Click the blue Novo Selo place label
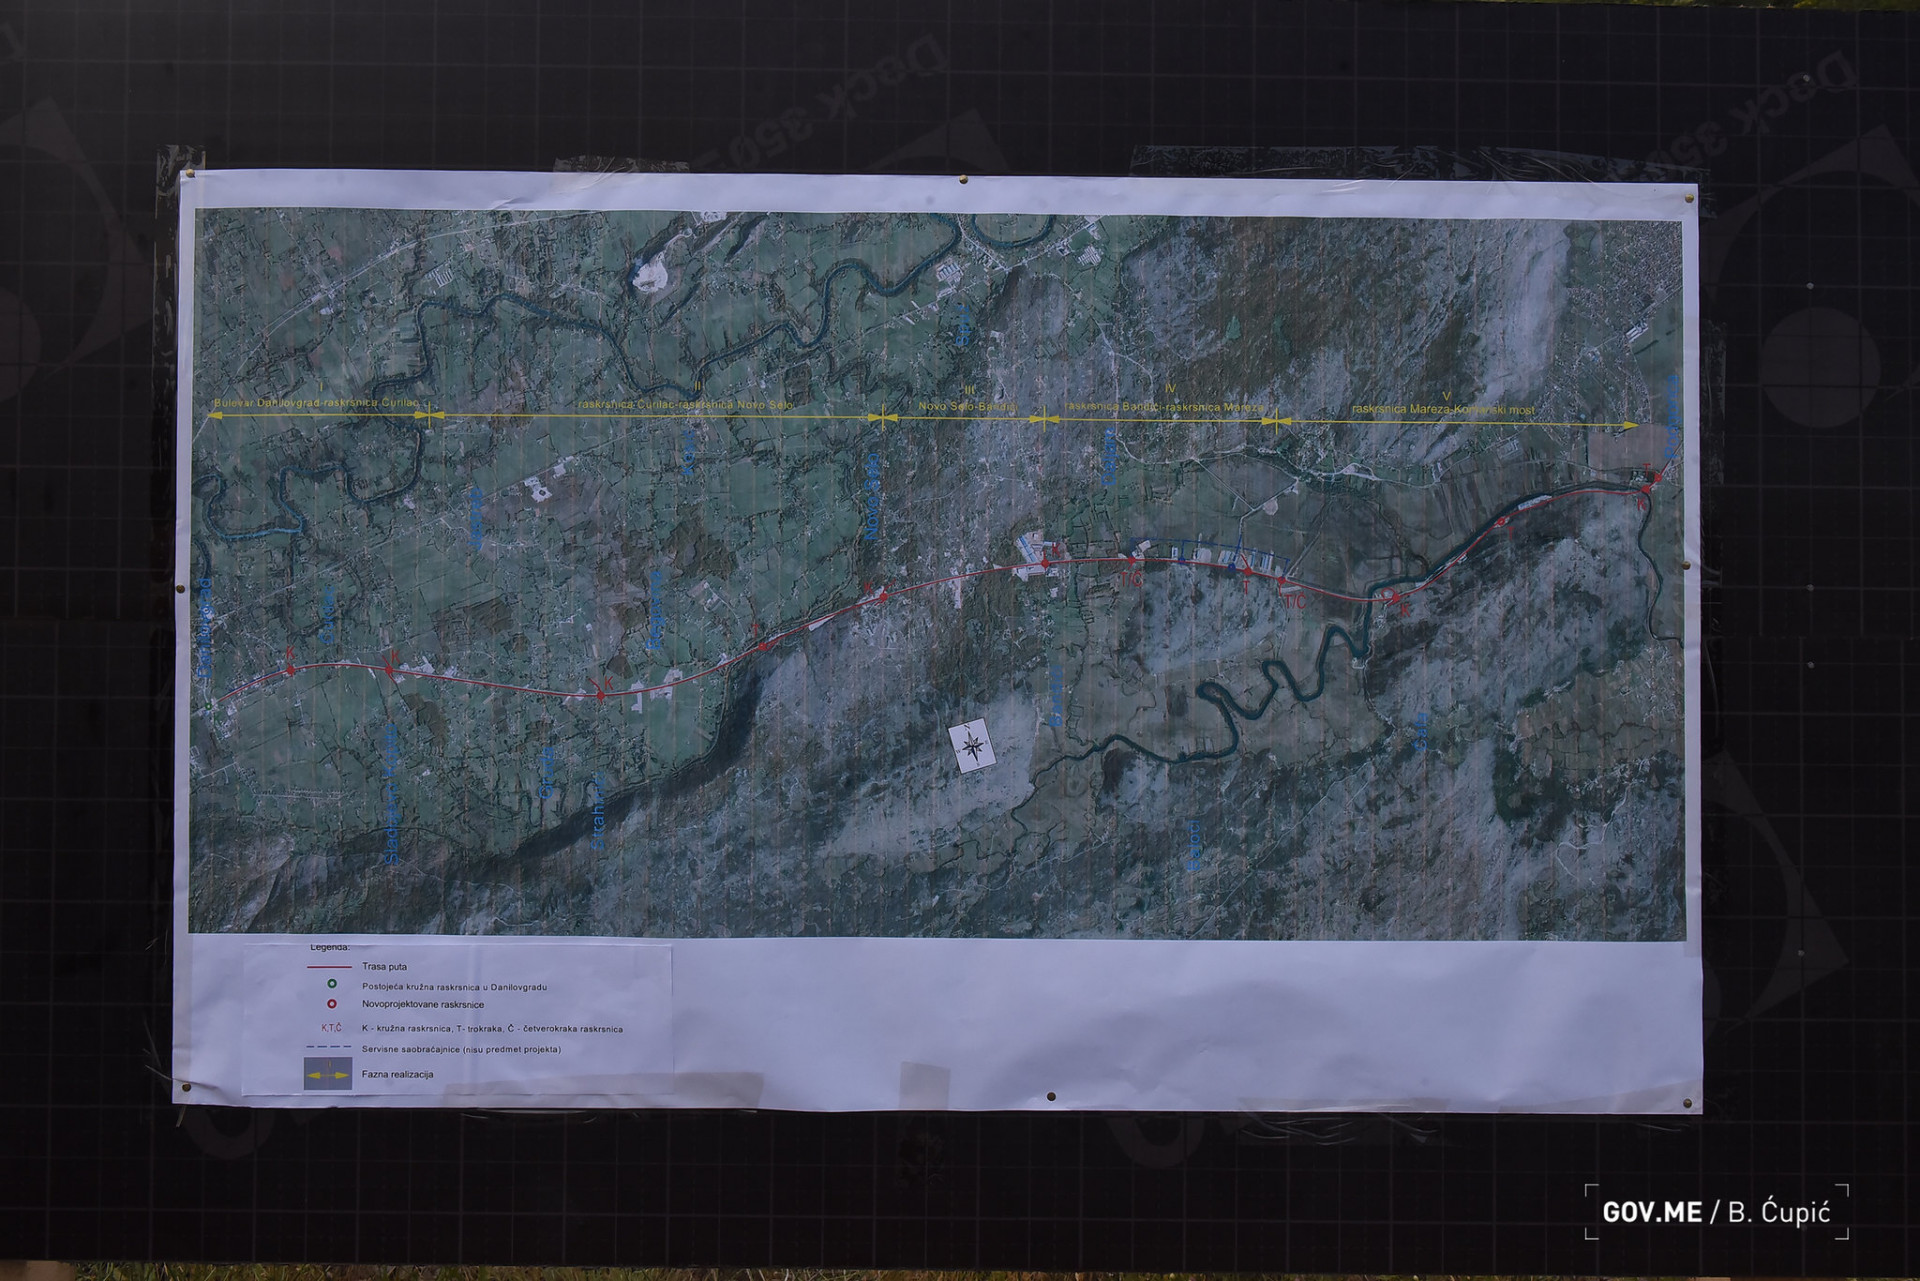This screenshot has height=1281, width=1920. [871, 498]
